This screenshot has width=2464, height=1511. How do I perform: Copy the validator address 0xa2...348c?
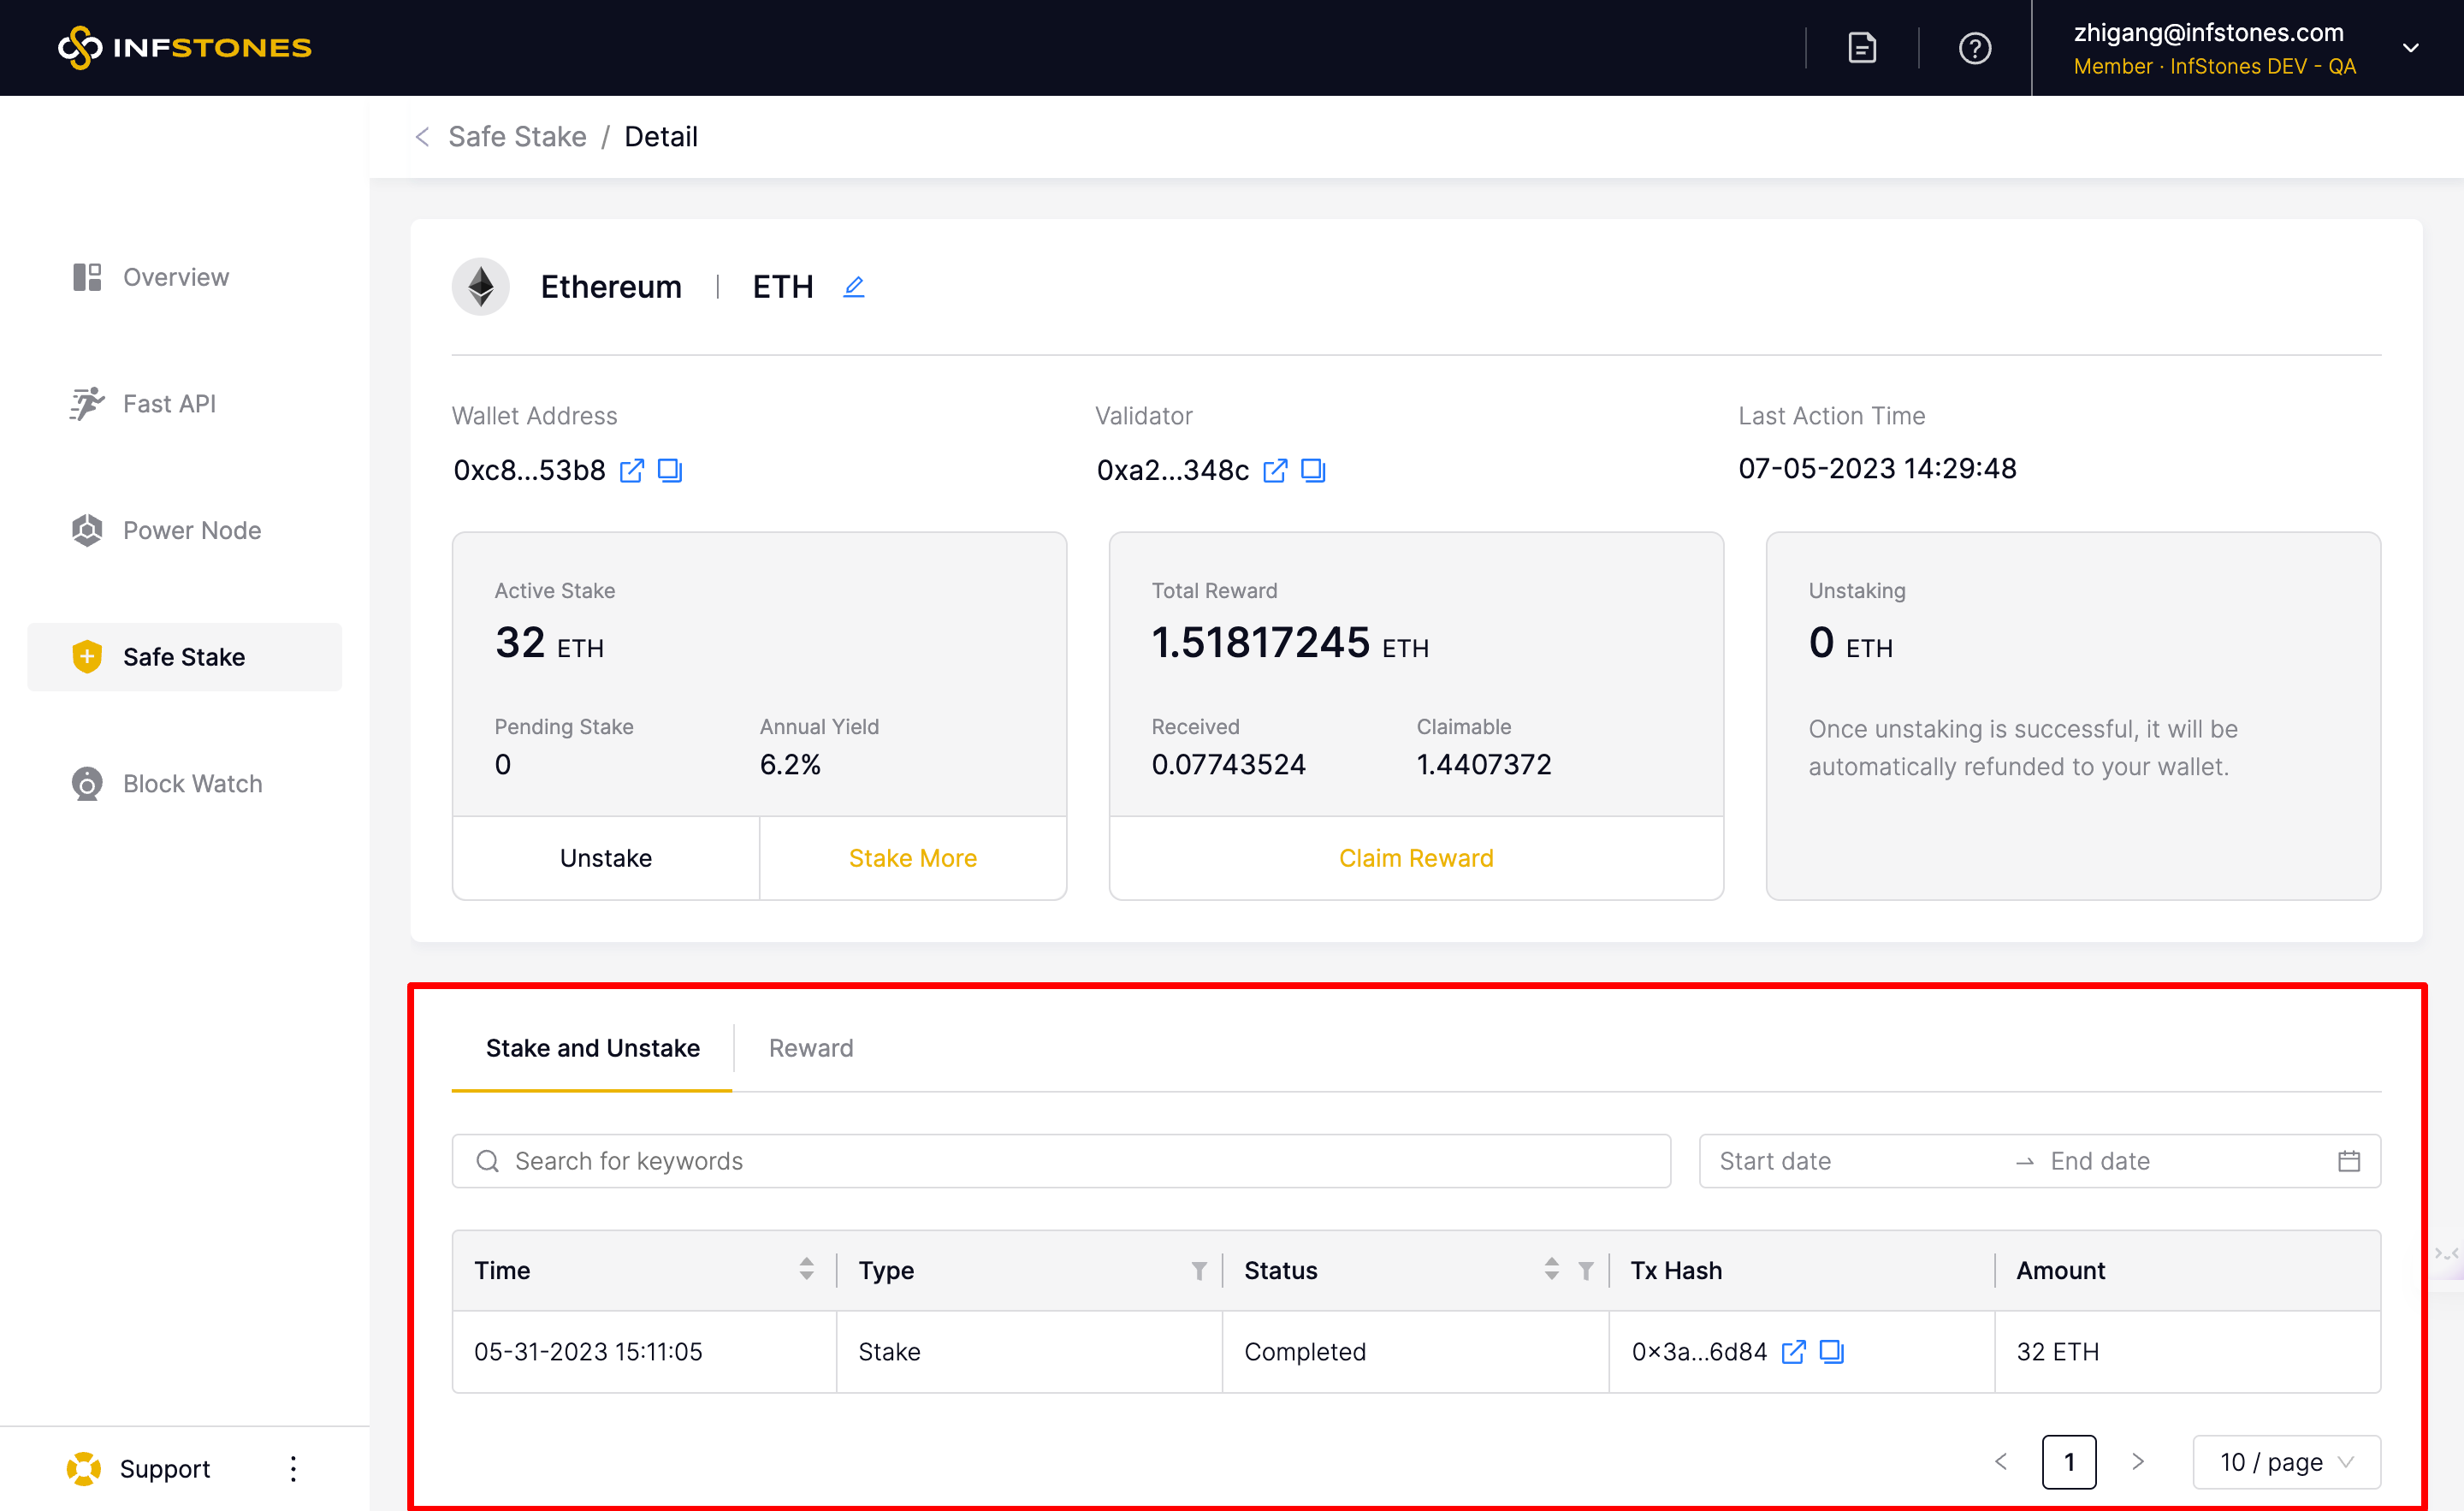pos(1313,470)
